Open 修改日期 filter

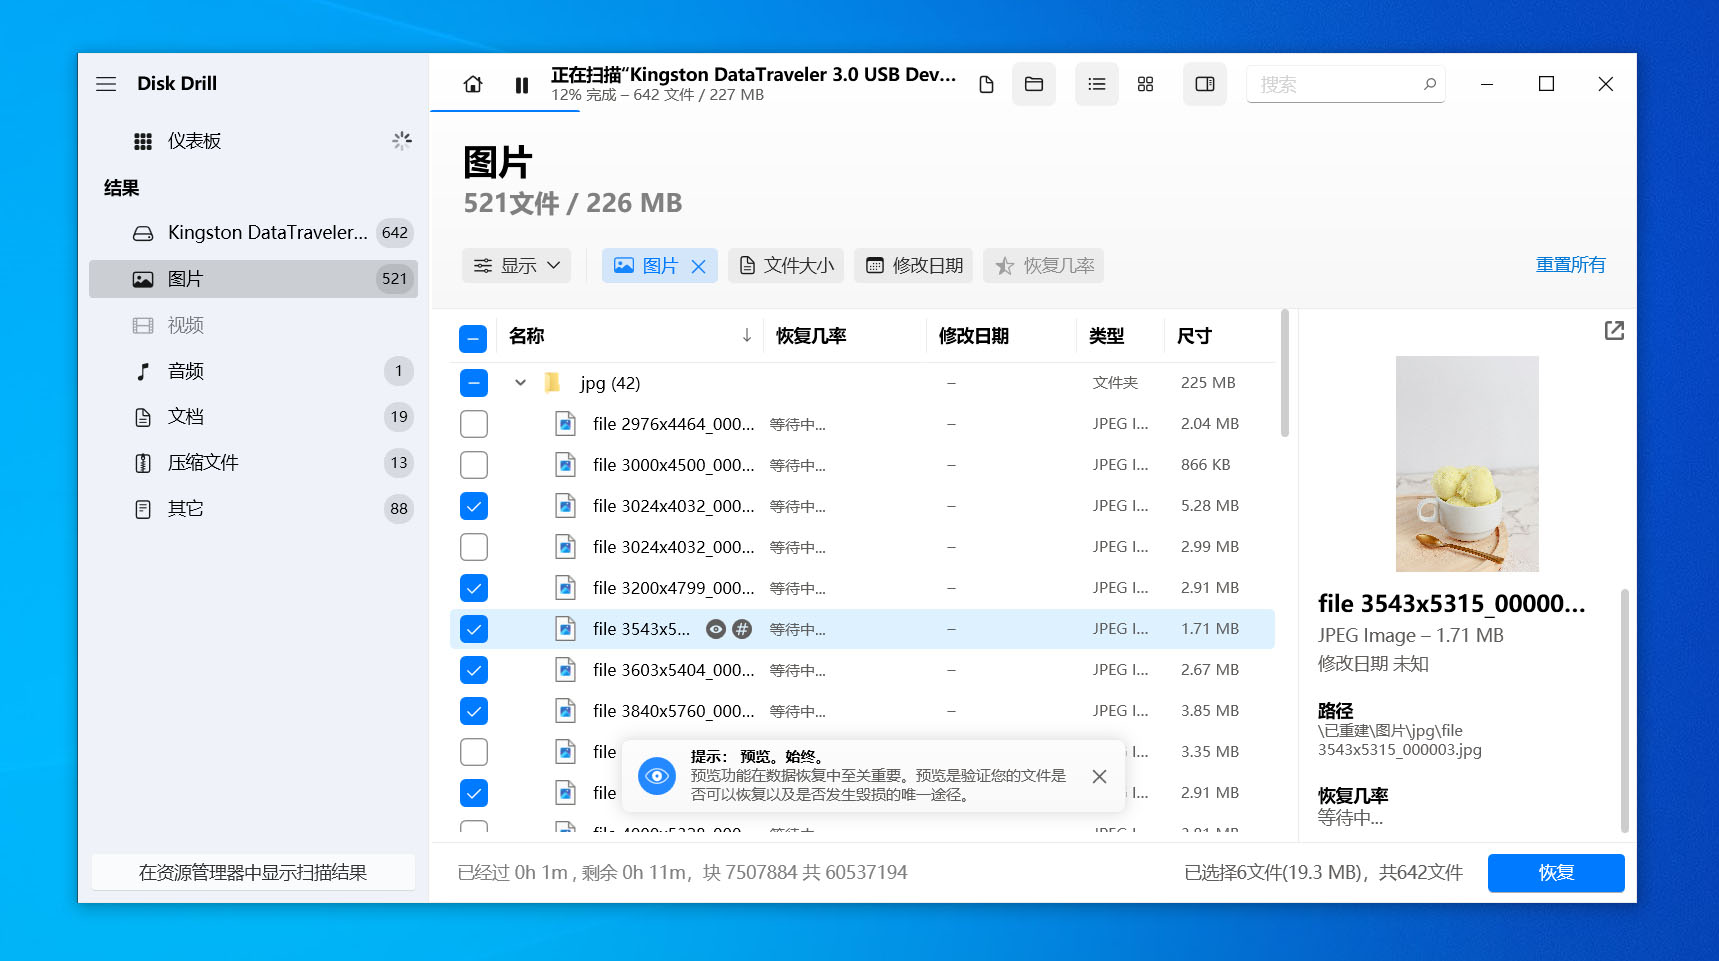tap(914, 266)
